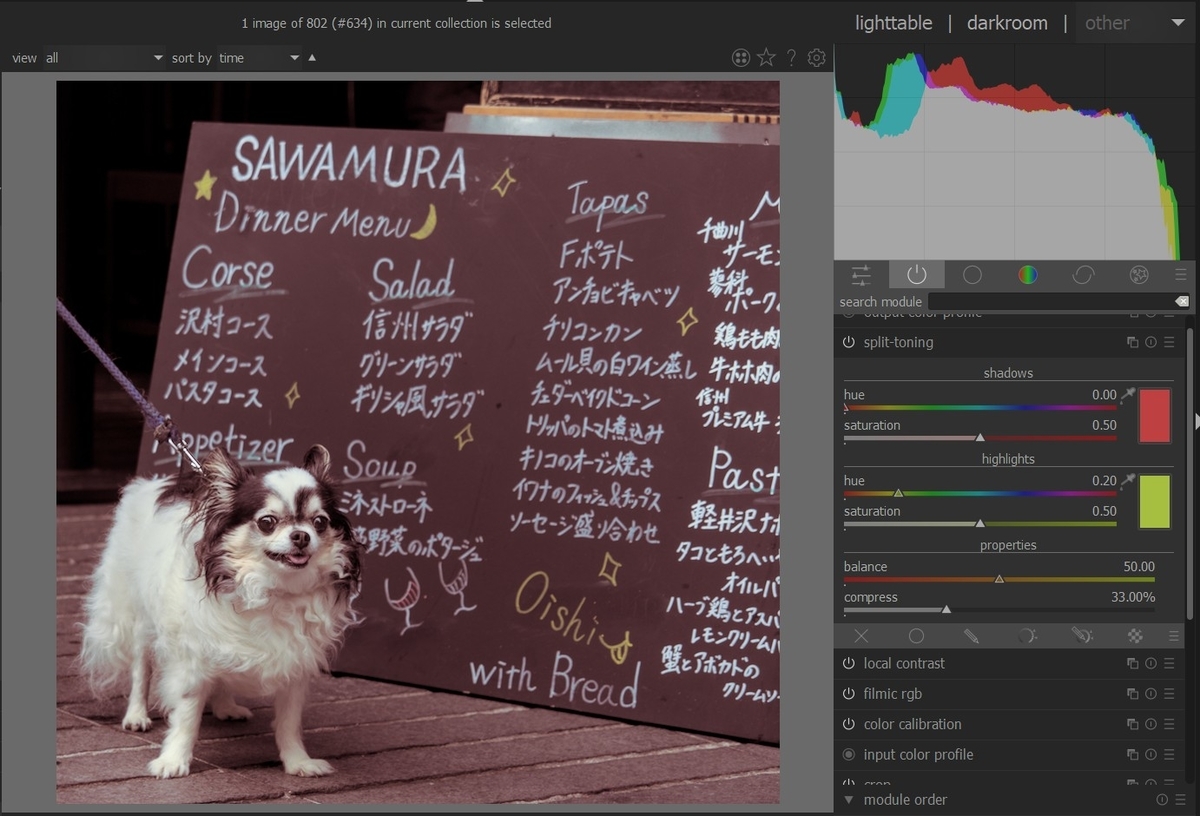This screenshot has height=816, width=1200.
Task: Select raster mask checkerboard icon
Action: 1136,636
